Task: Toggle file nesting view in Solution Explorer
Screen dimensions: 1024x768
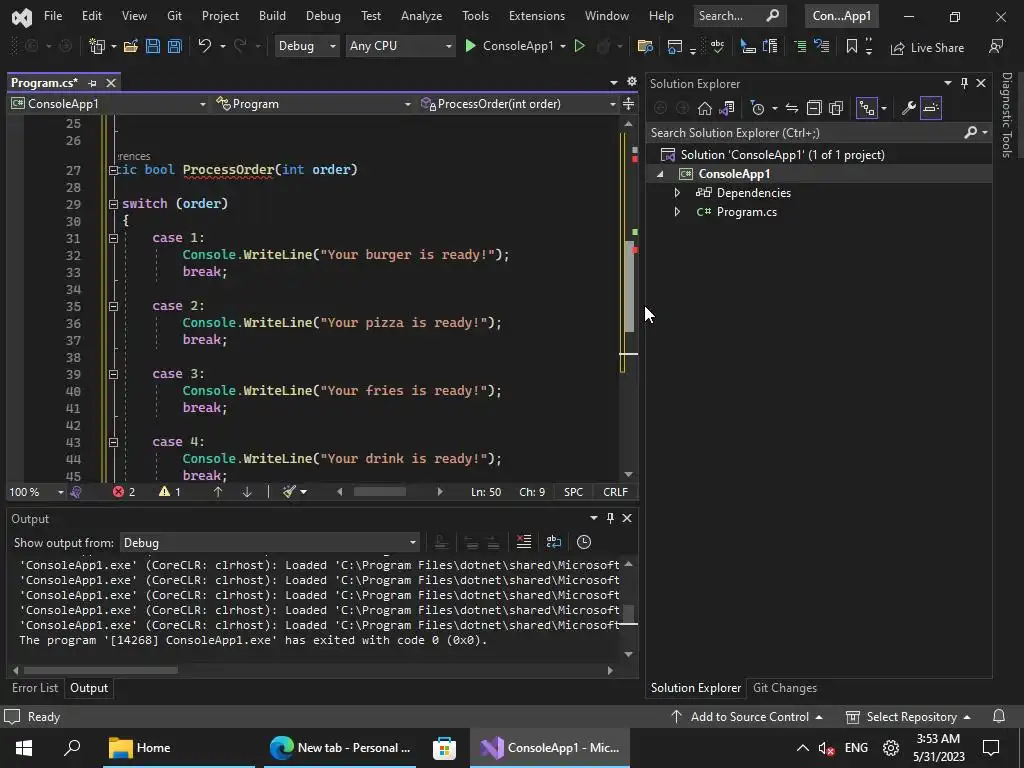Action: click(867, 108)
